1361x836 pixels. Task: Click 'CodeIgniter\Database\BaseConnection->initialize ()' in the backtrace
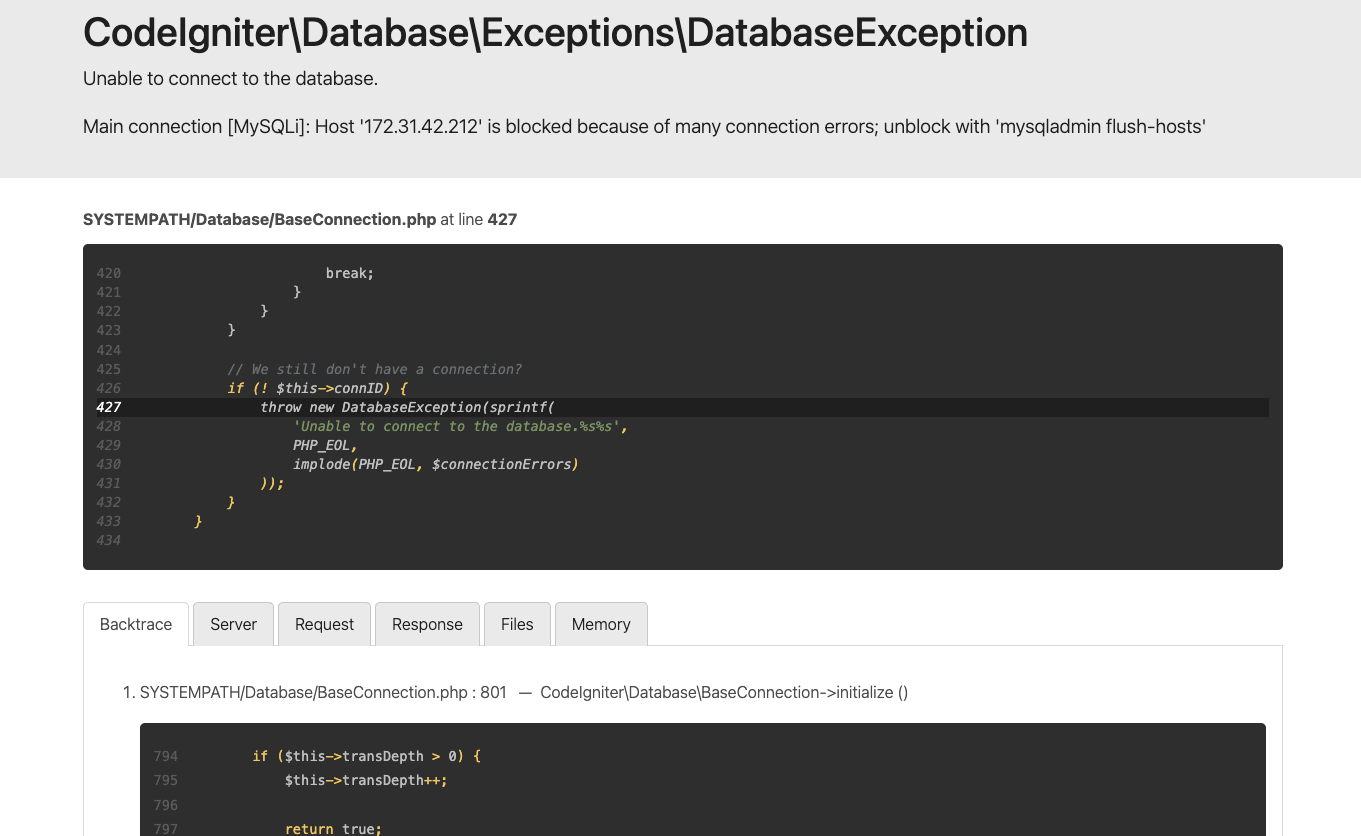pyautogui.click(x=724, y=692)
